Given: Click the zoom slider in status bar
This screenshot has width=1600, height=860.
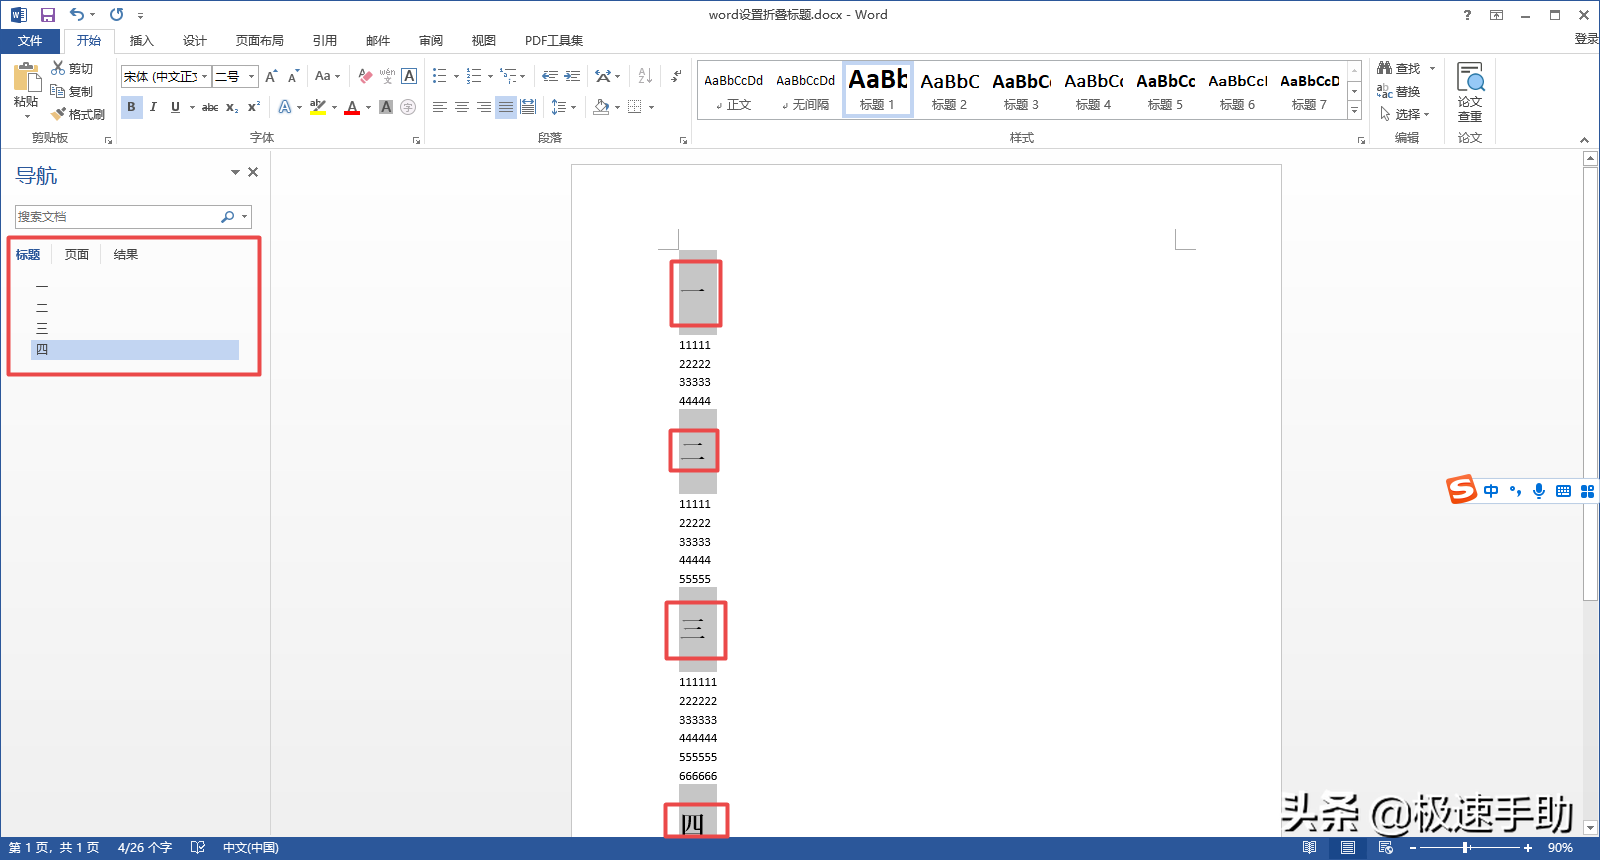Looking at the screenshot, I should [x=1466, y=848].
